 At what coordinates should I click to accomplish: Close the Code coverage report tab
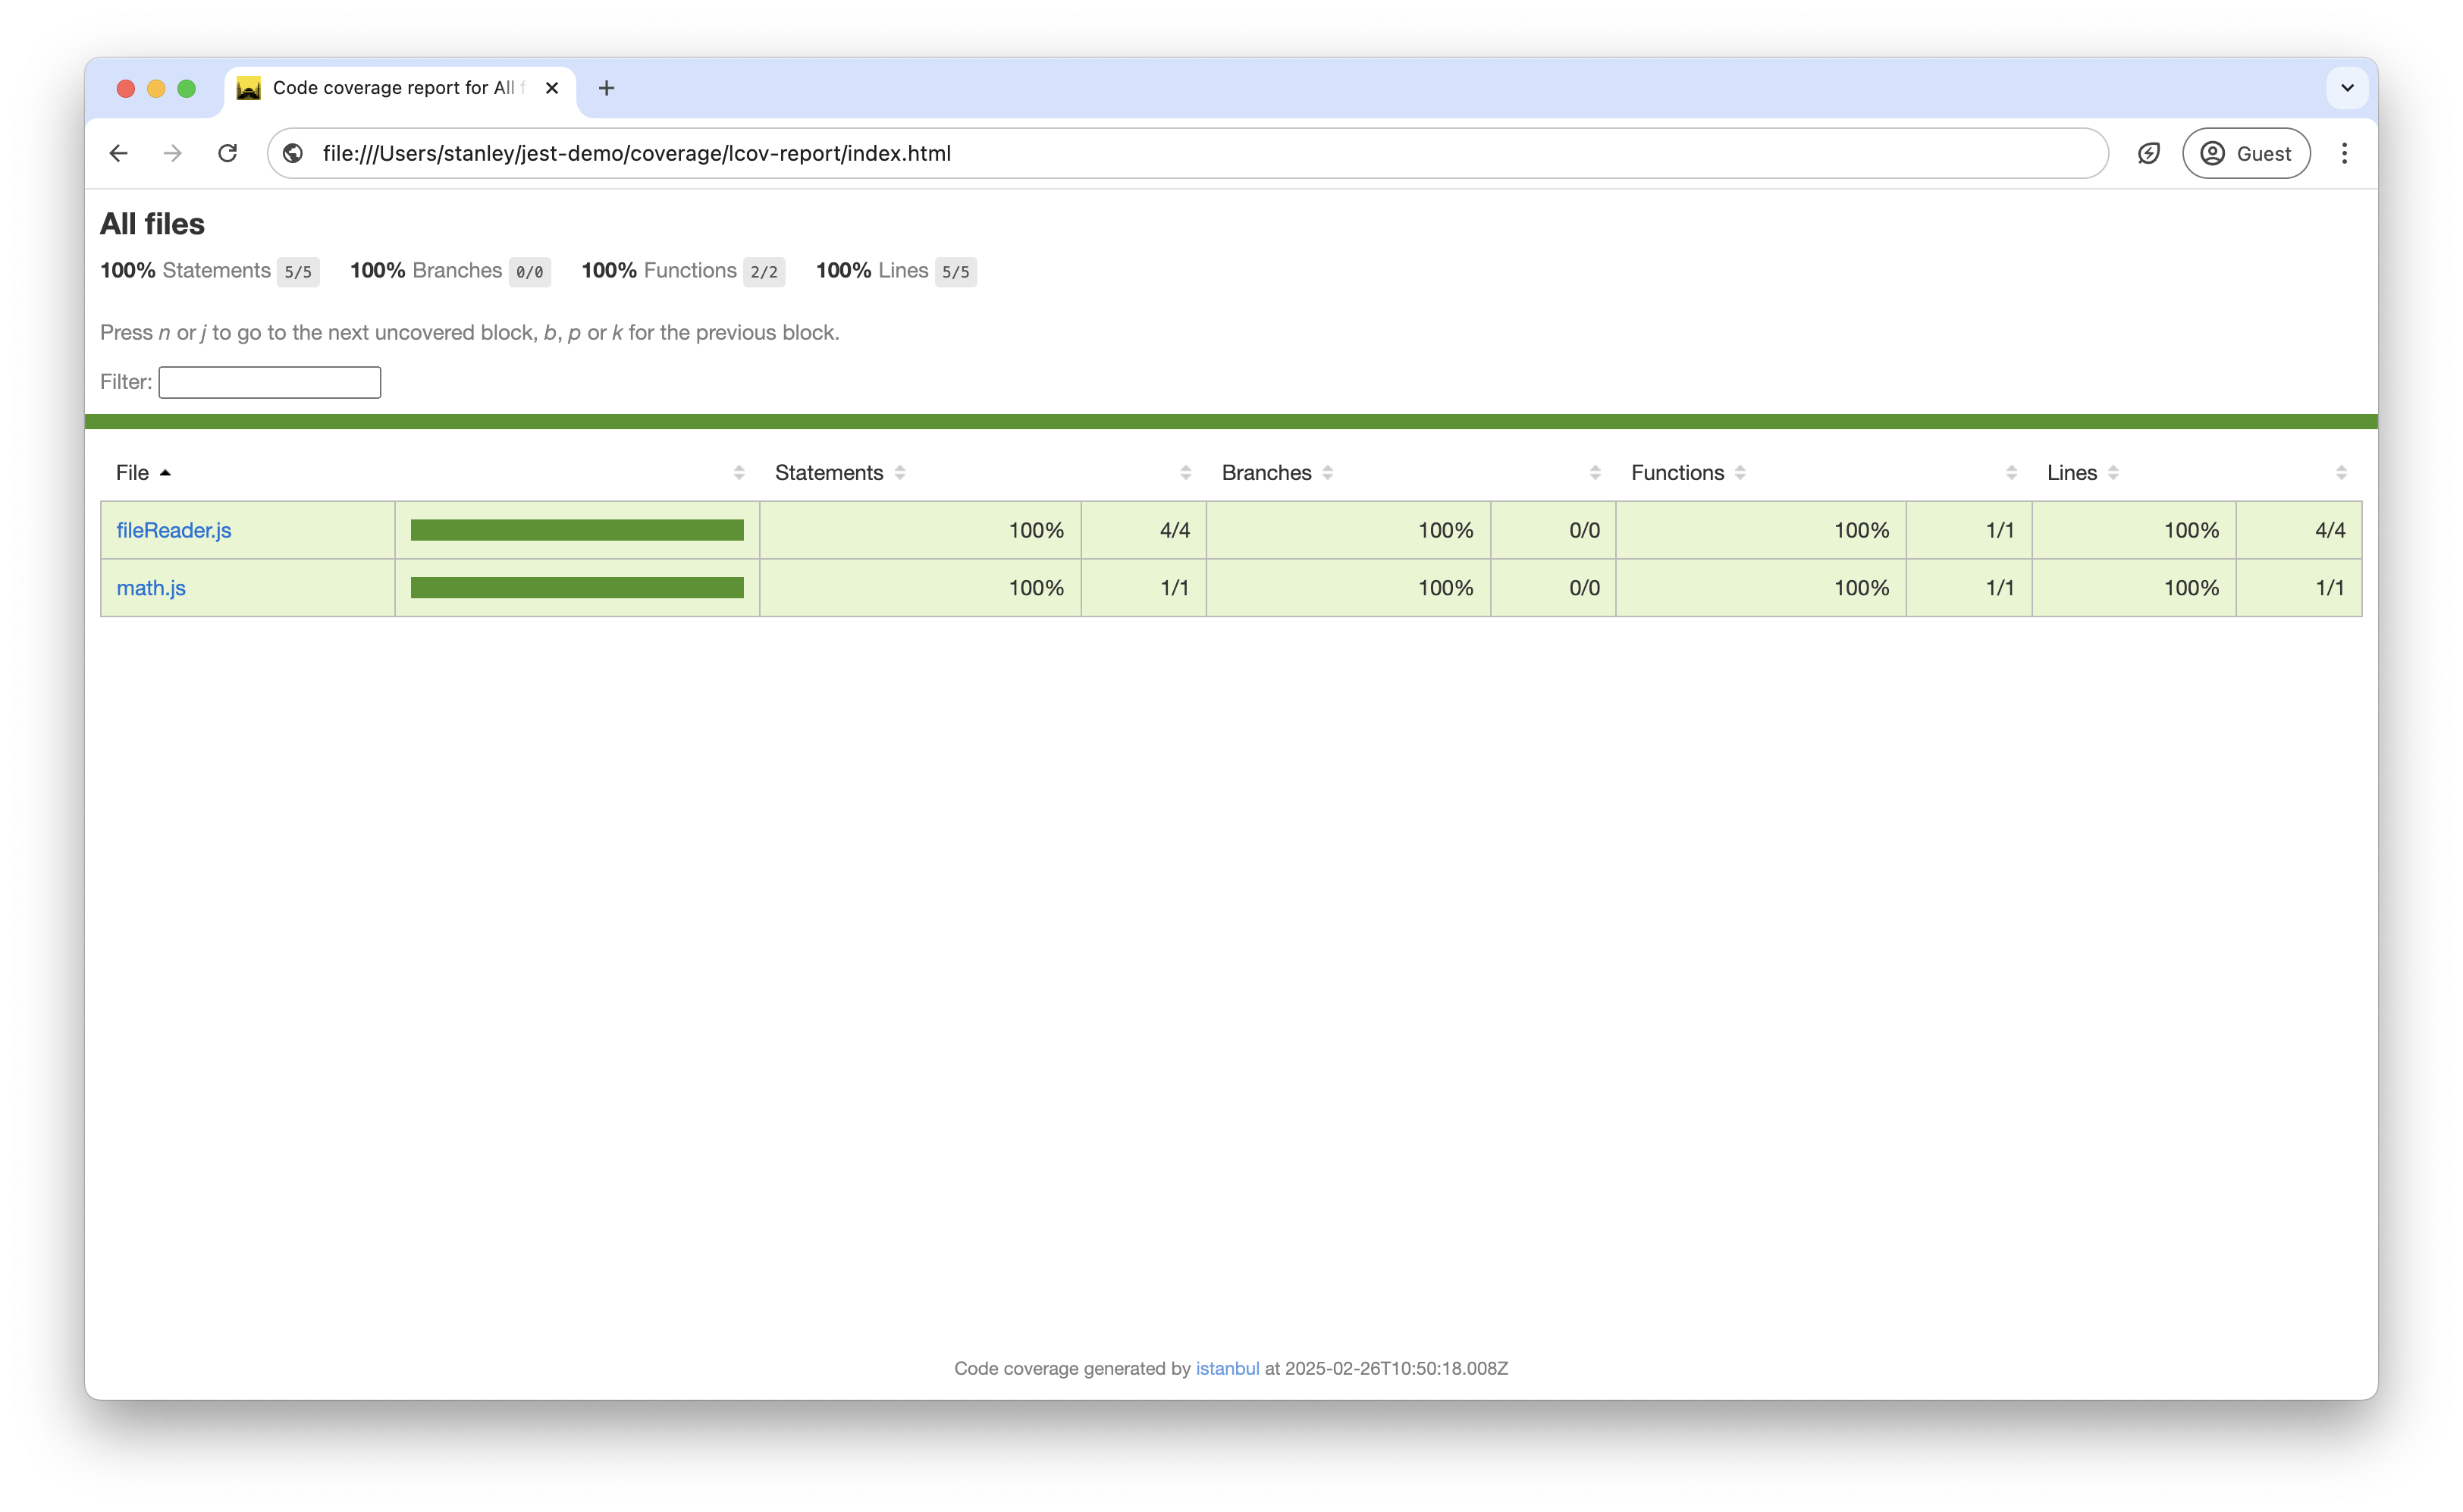tap(552, 88)
